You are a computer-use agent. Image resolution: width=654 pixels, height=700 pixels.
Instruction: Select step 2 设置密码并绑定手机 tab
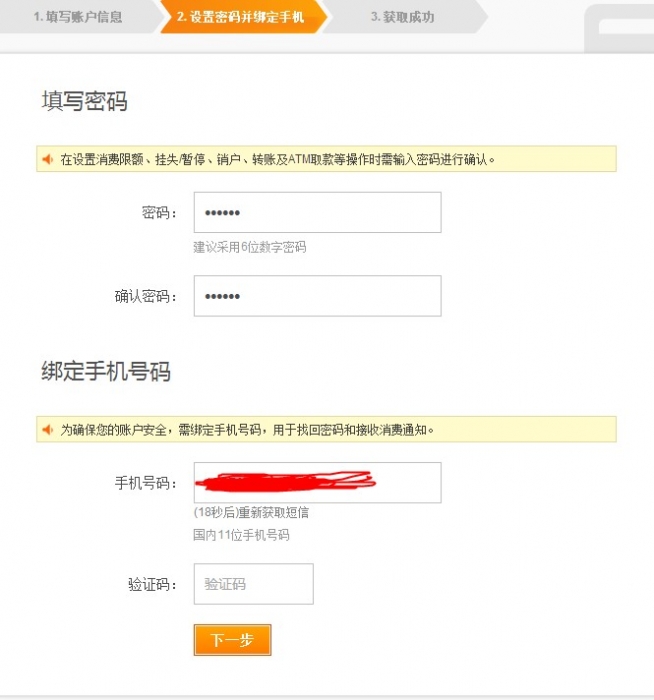point(240,17)
